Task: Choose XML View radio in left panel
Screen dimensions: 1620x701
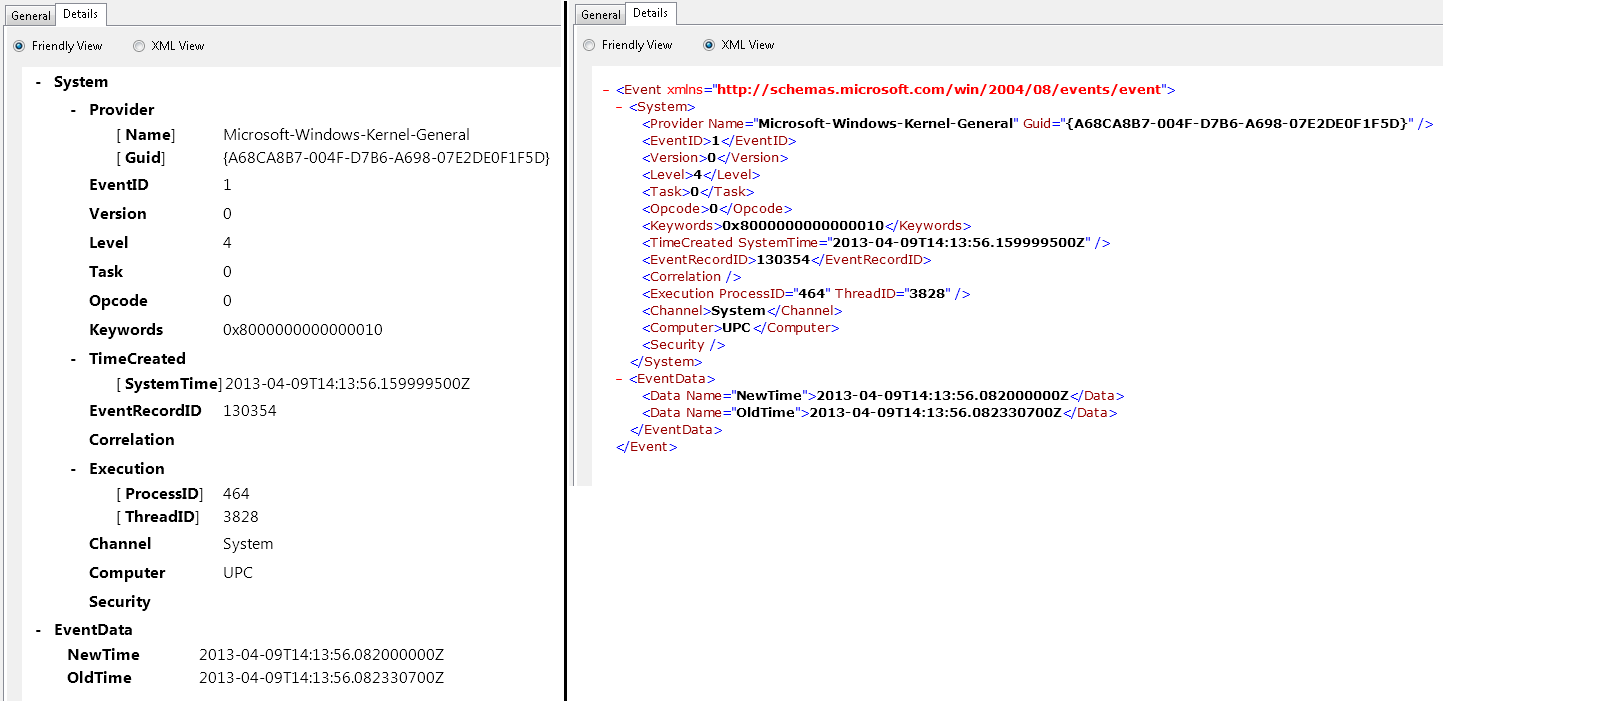Action: (139, 46)
